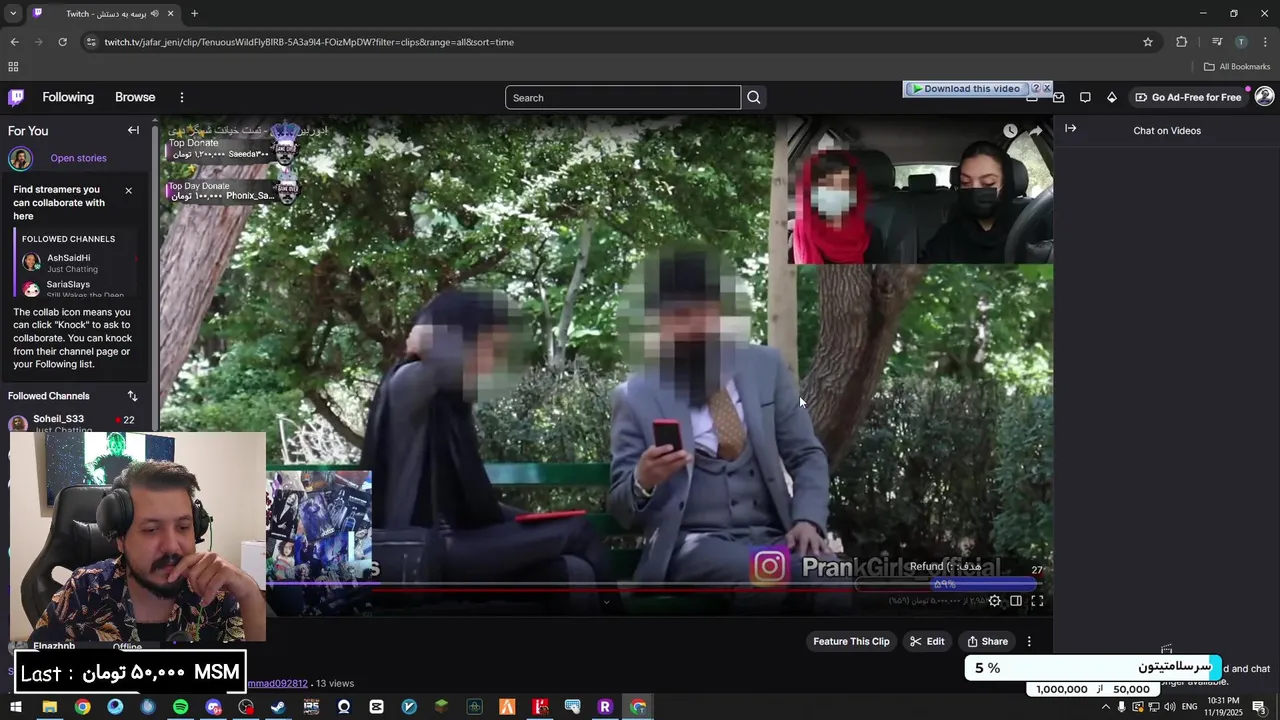Open Steam from the taskbar

coord(278,707)
